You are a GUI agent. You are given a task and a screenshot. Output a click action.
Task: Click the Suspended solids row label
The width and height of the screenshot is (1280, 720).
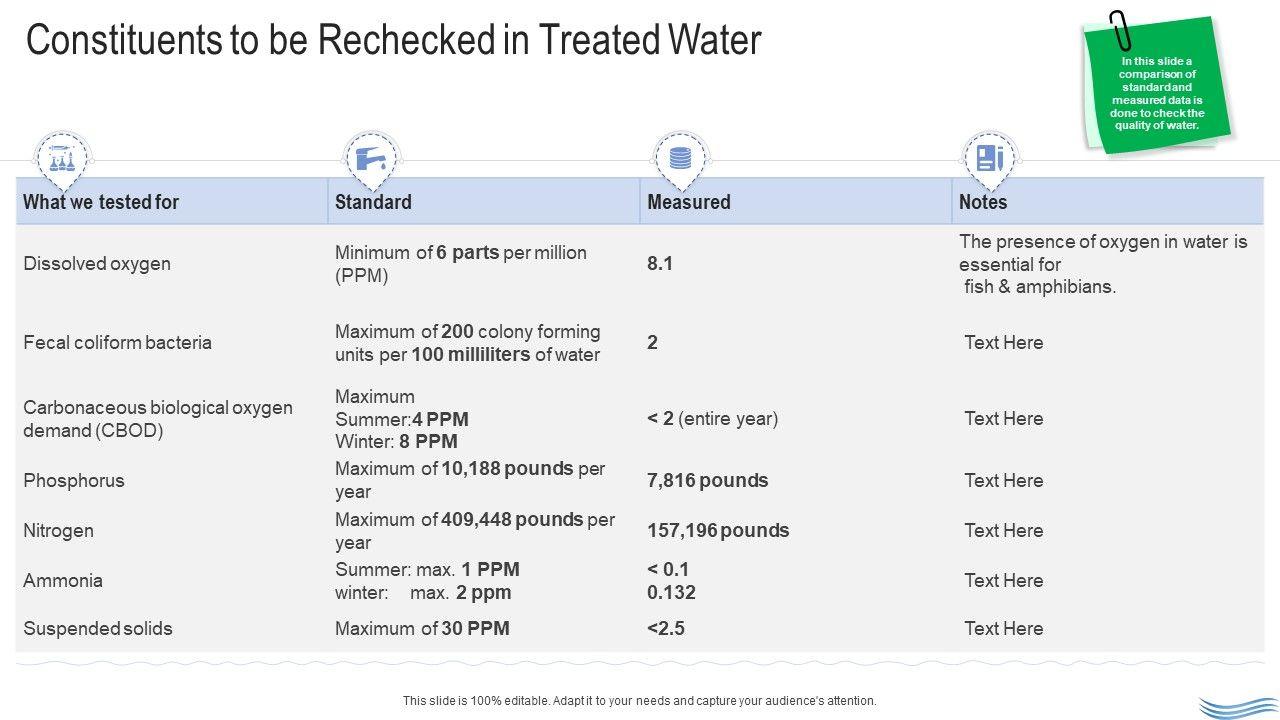pos(98,628)
